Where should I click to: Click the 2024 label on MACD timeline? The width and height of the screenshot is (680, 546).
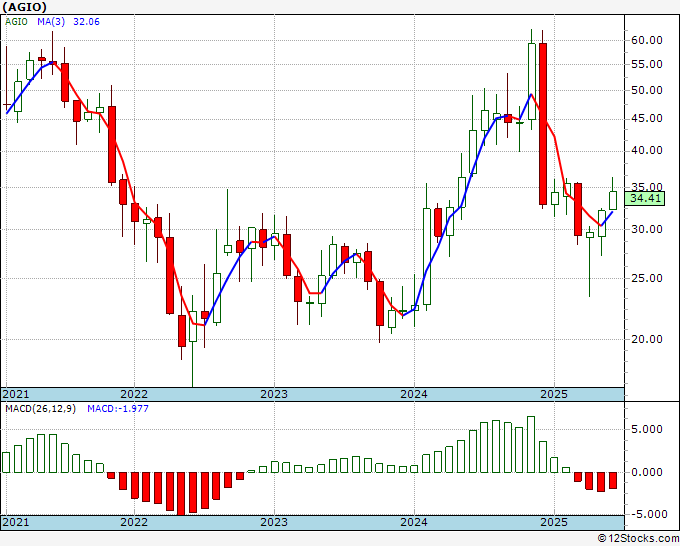[414, 522]
